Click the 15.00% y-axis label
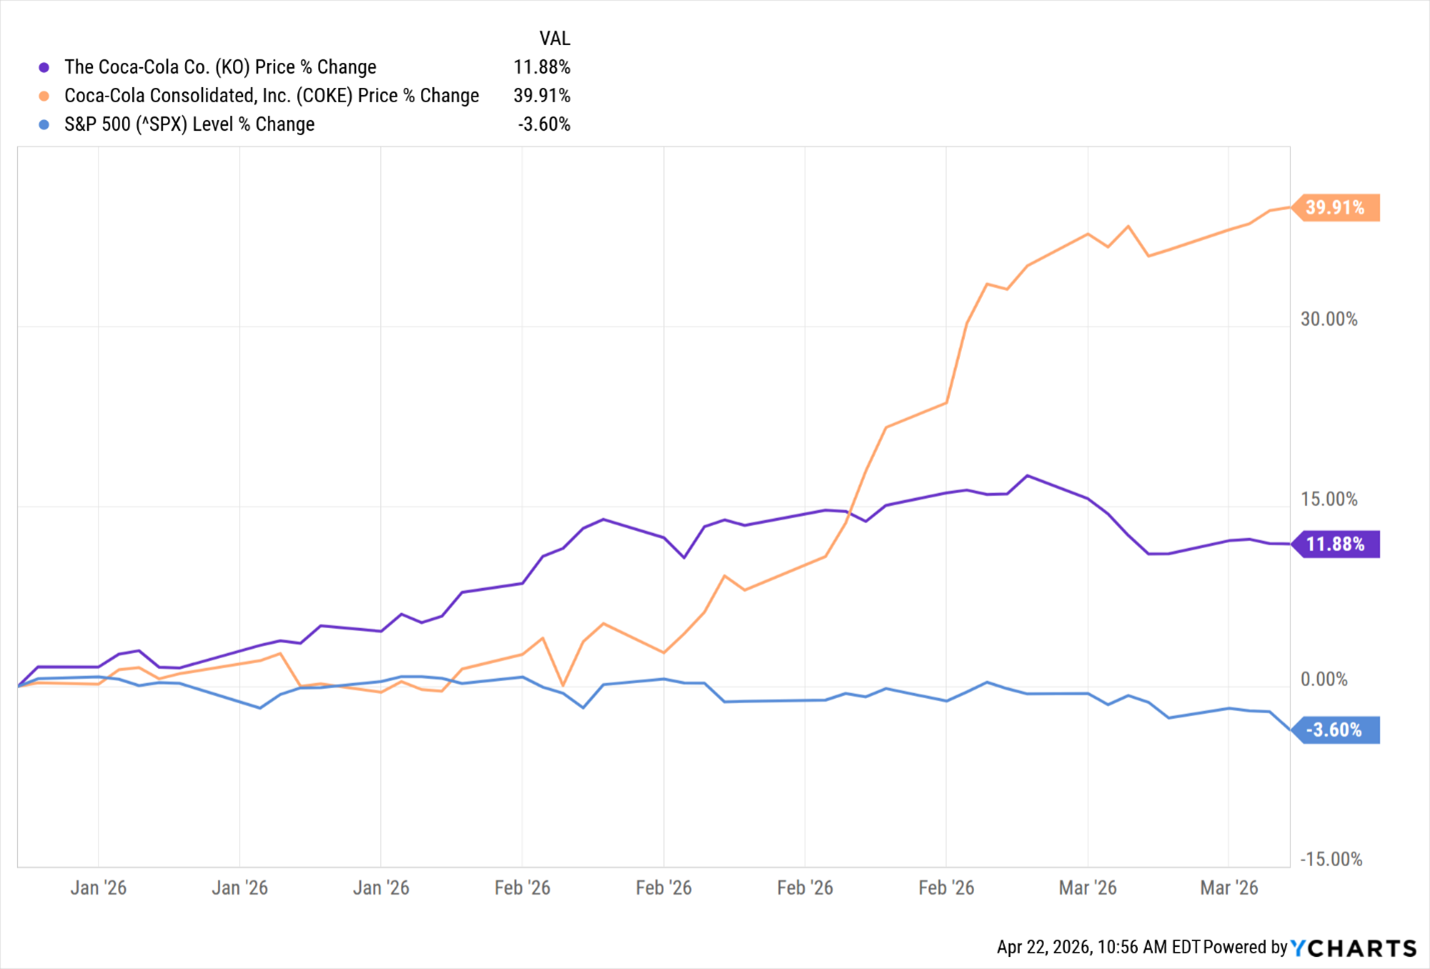This screenshot has width=1430, height=969. coord(1329,499)
